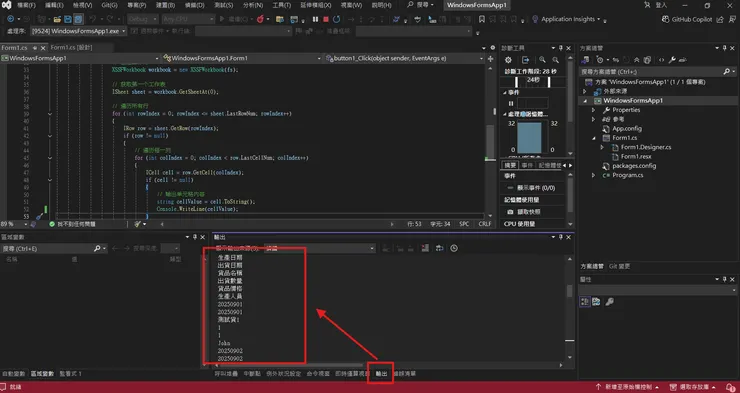740x393 pixels.
Task: Open the button1_Click member dropdown
Action: pos(404,59)
